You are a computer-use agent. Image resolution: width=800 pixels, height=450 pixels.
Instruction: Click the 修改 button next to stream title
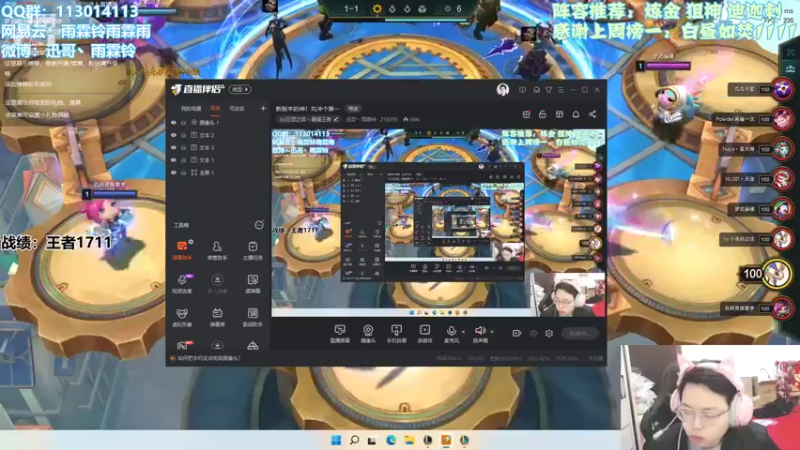[353, 109]
